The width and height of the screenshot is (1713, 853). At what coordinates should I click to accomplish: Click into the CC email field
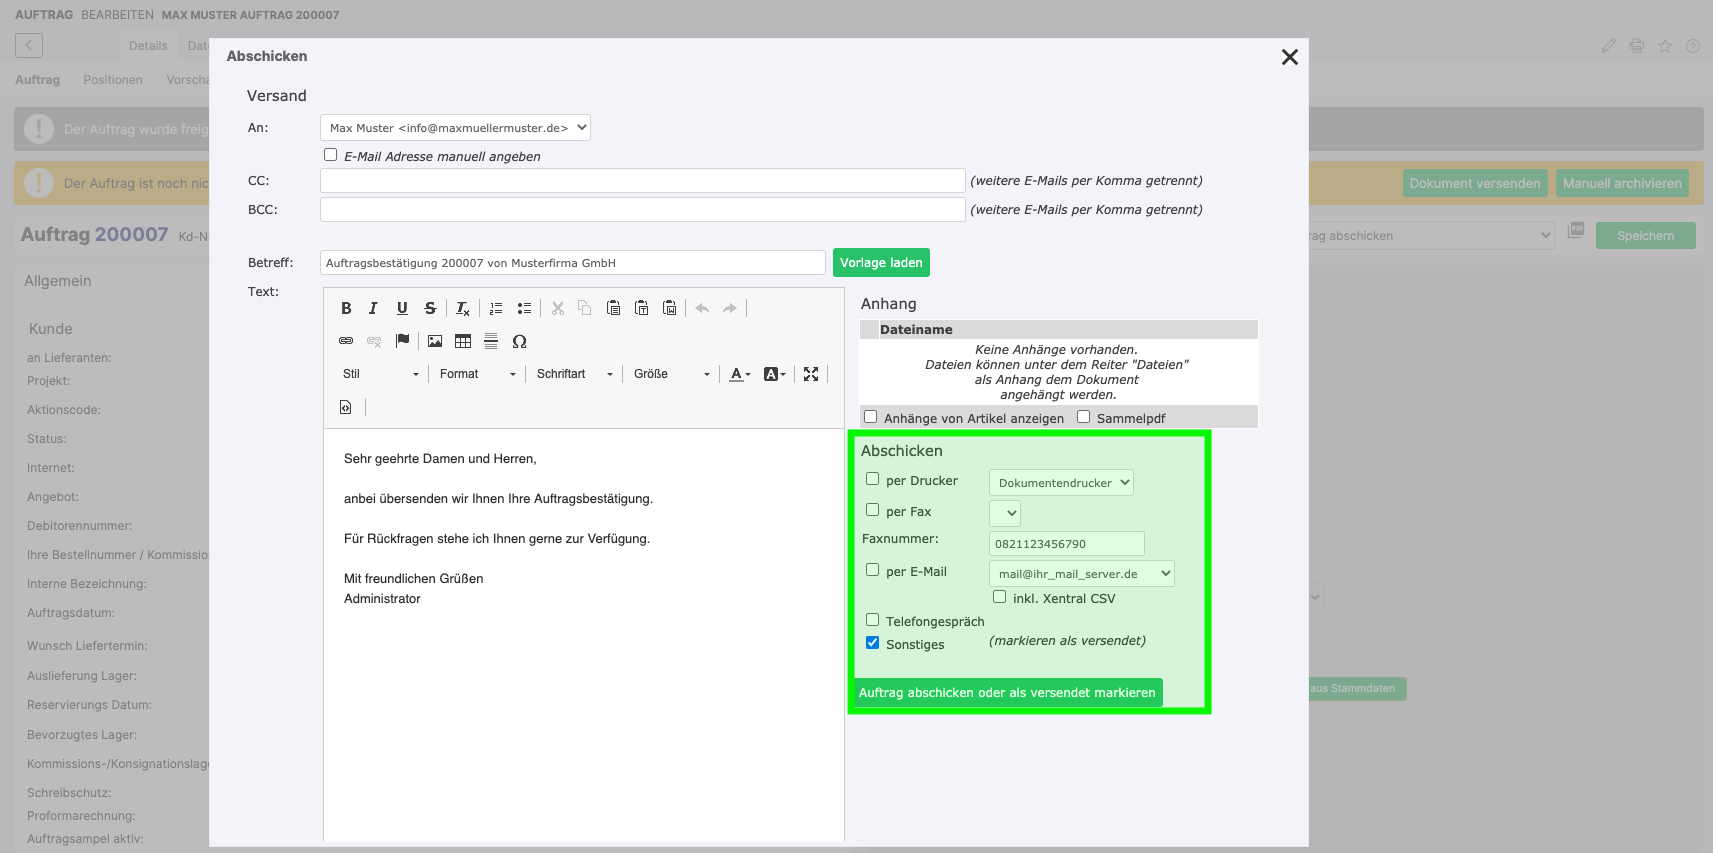[x=642, y=181]
